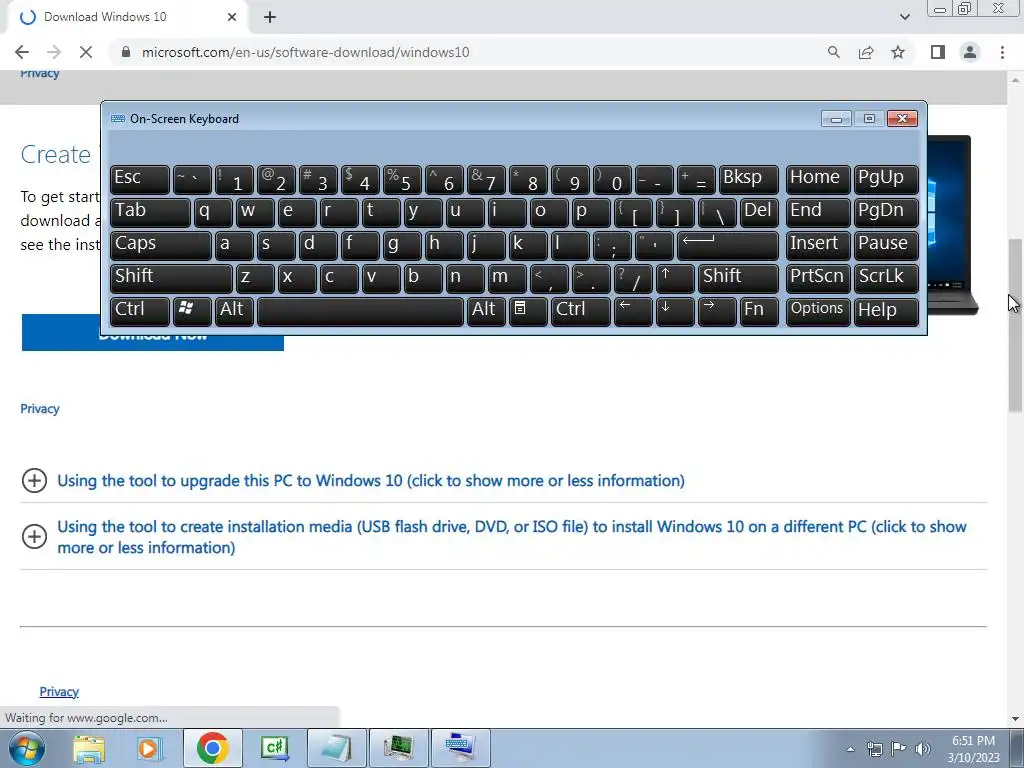
Task: Open Windows Media Player from taskbar
Action: [x=150, y=748]
